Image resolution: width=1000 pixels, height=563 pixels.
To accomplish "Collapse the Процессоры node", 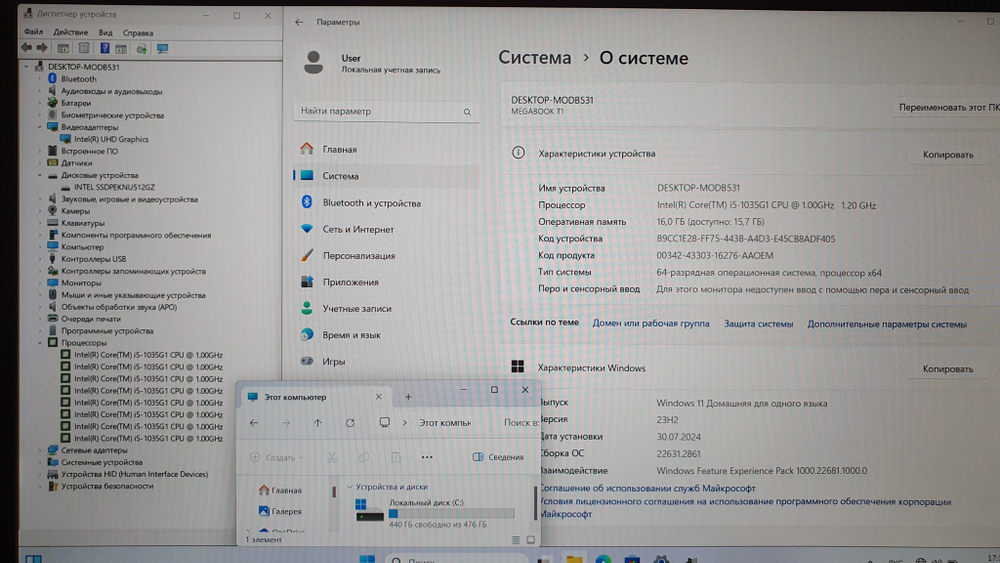I will click(x=40, y=342).
